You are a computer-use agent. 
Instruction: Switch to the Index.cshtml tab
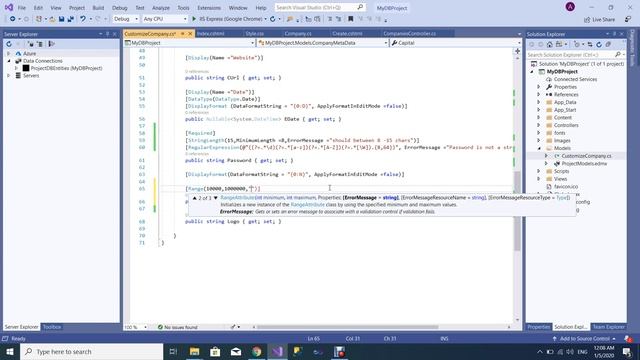coord(211,33)
